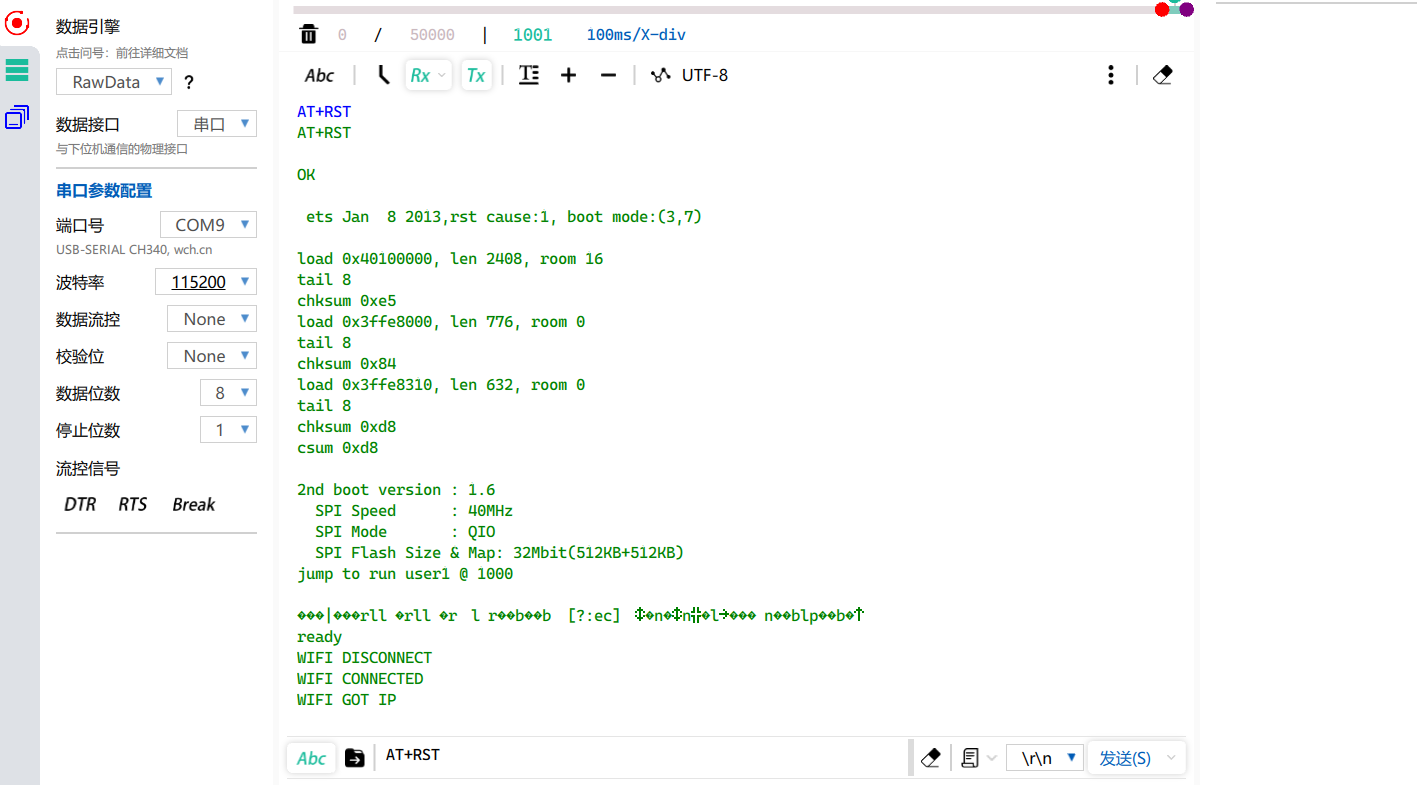Click the 'chksum 0xe5' log line

346,301
